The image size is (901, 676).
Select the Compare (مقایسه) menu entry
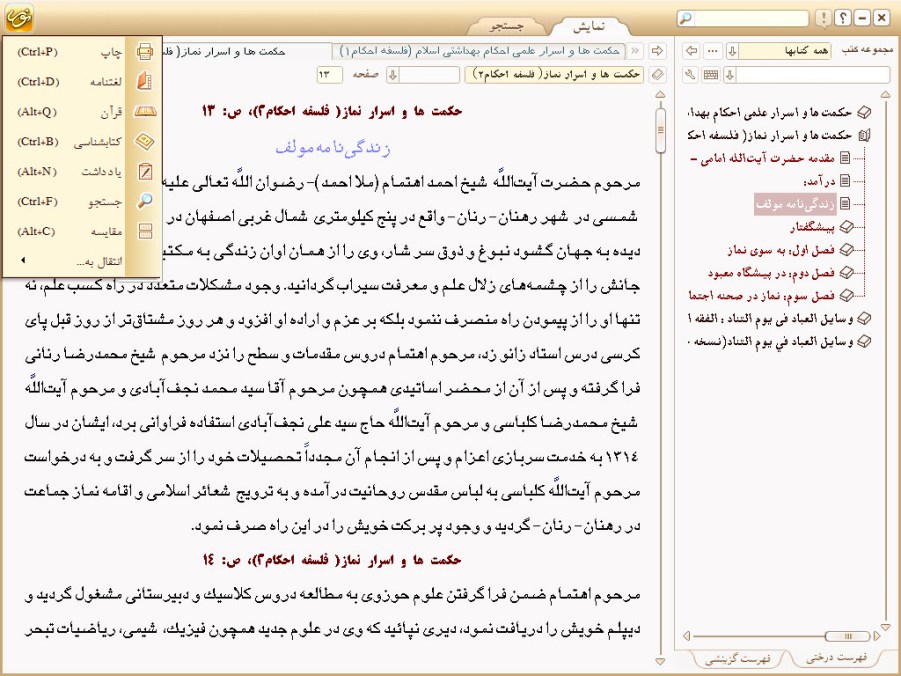pyautogui.click(x=82, y=231)
